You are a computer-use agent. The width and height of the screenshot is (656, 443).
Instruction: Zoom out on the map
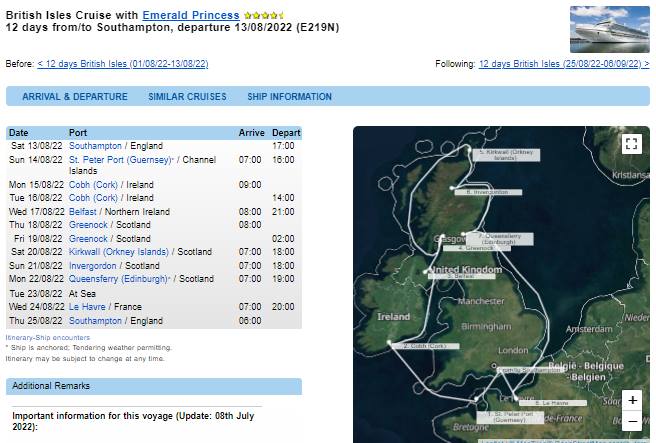click(632, 421)
